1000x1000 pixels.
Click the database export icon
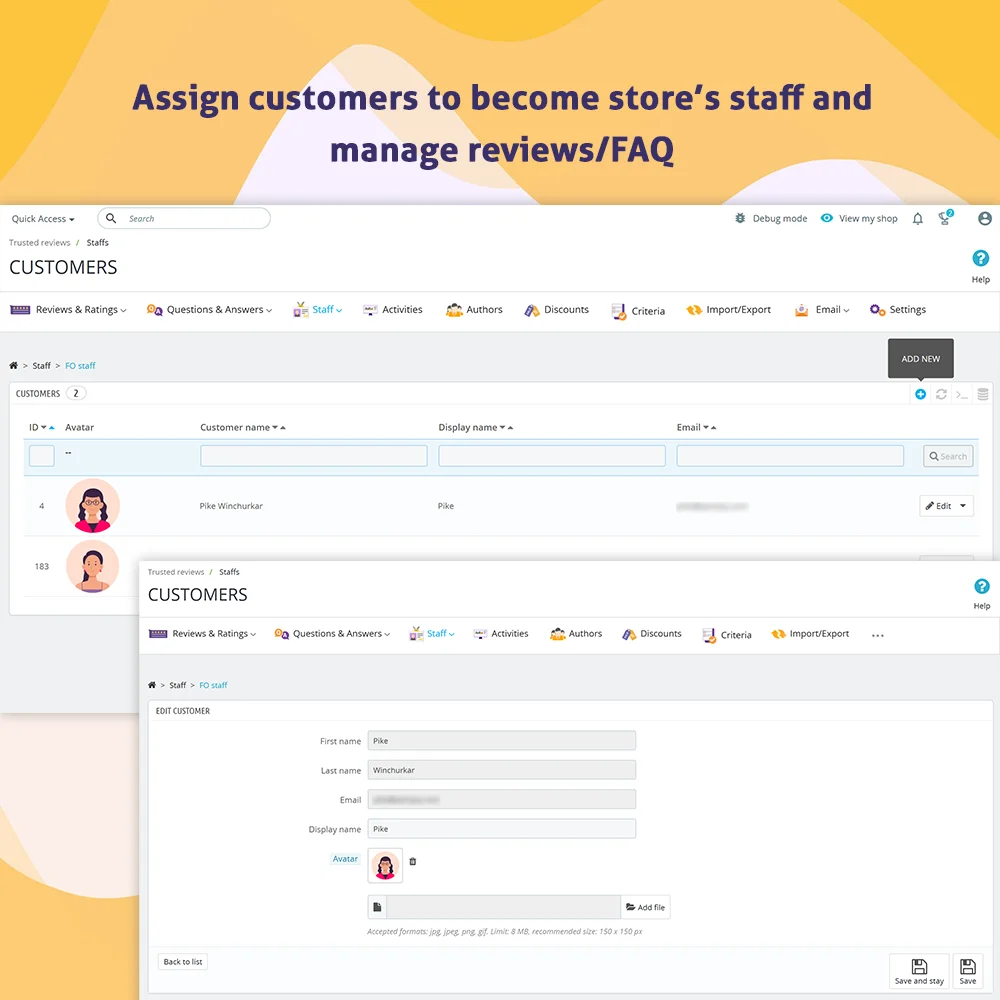[983, 394]
